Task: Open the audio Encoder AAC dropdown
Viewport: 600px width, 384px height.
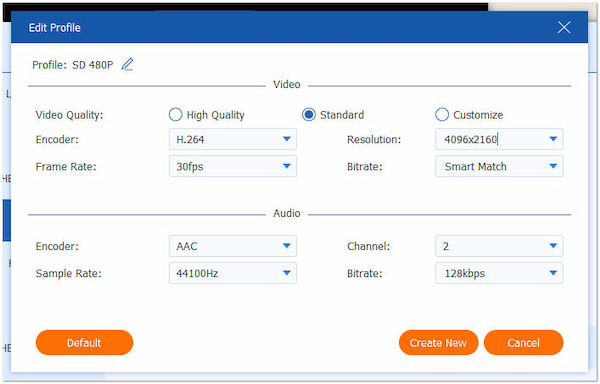Action: point(233,246)
